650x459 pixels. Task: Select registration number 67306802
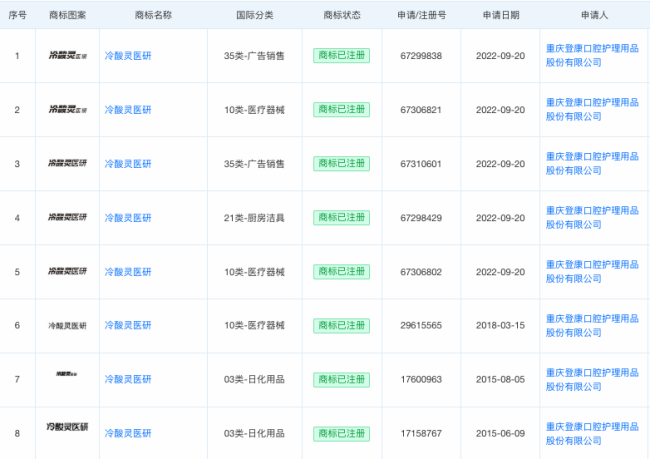coord(421,272)
